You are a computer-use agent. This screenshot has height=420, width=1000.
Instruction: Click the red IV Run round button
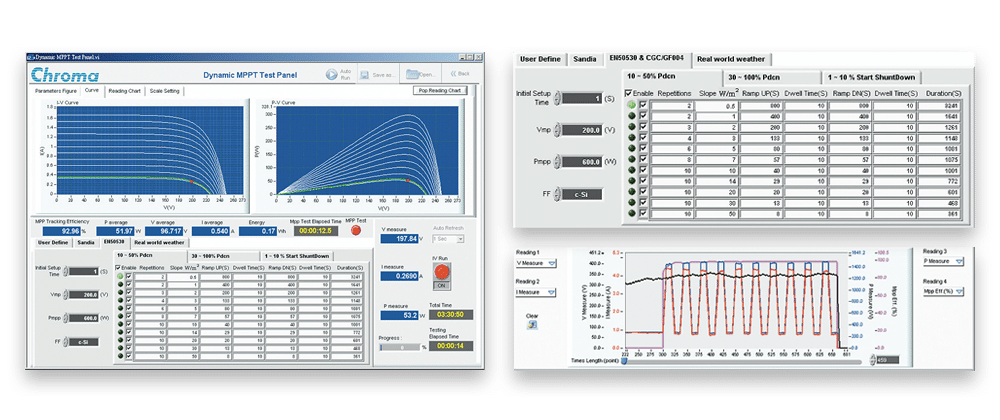coord(440,272)
